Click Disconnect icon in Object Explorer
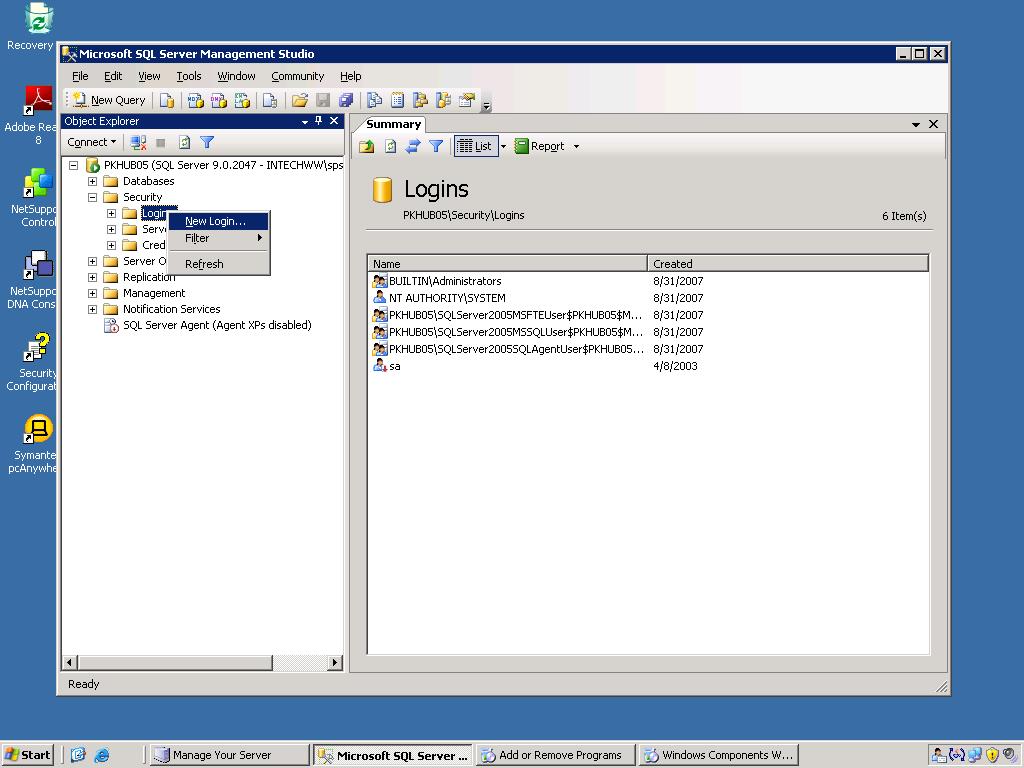The width and height of the screenshot is (1024, 768). (138, 142)
